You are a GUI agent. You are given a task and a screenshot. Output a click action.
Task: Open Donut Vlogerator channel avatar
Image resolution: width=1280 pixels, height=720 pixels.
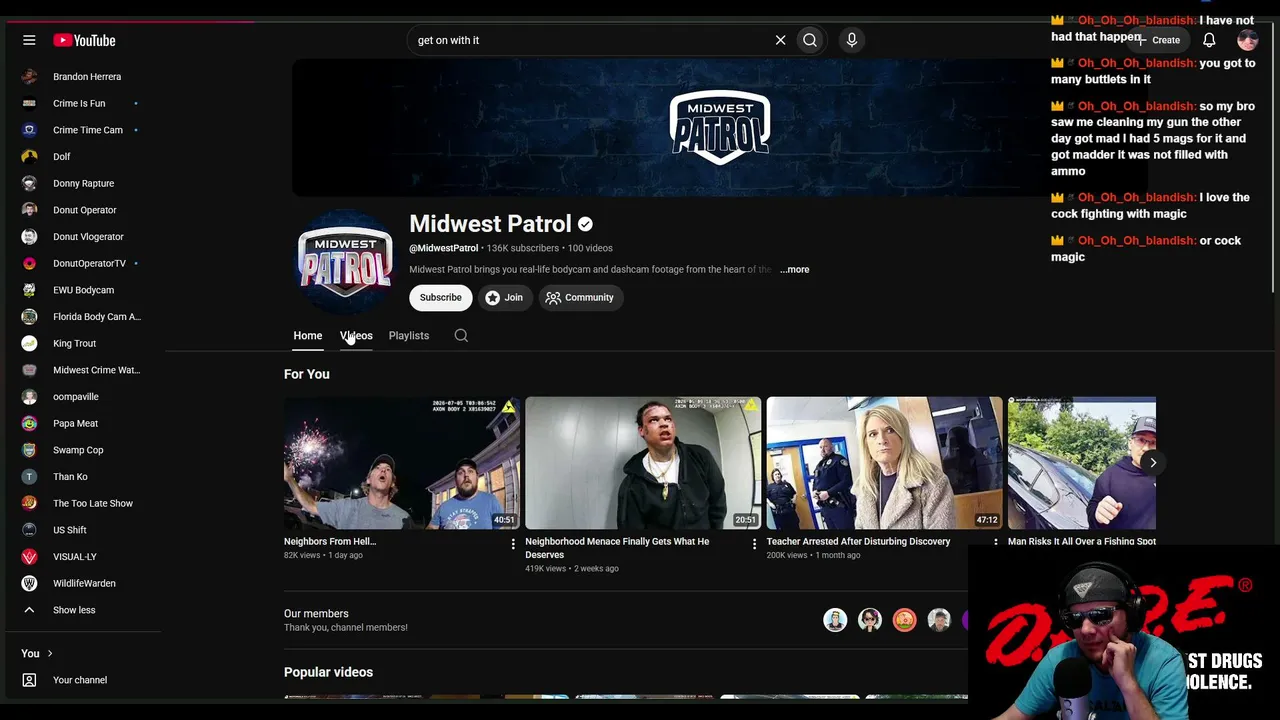click(29, 237)
